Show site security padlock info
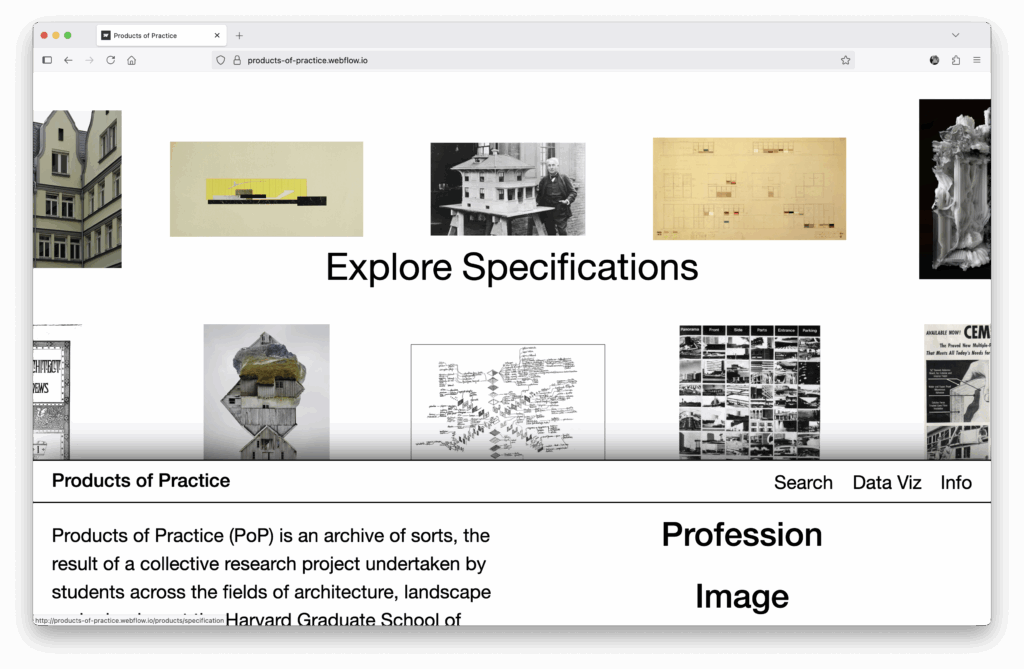This screenshot has width=1024, height=669. pos(237,60)
